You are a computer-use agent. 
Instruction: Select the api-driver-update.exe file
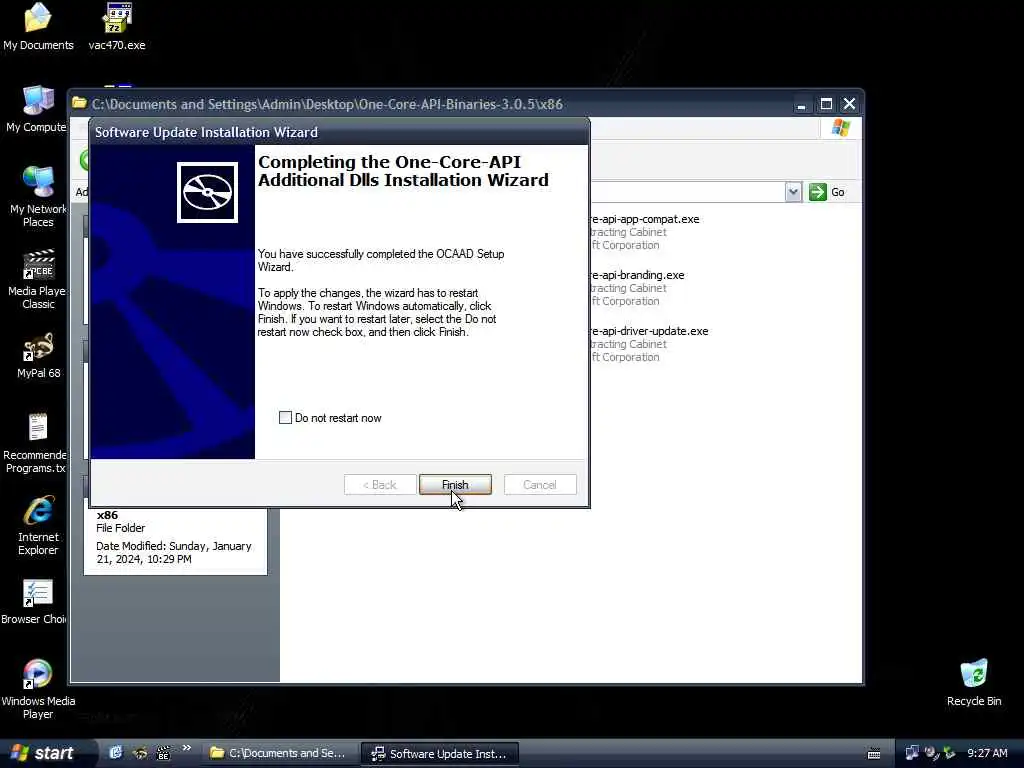648,344
